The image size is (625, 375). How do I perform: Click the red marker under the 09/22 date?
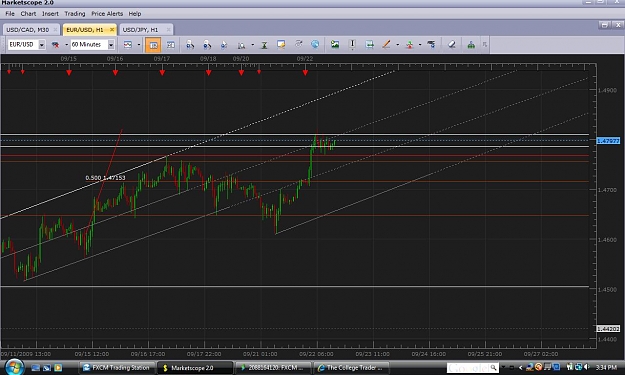(x=305, y=73)
